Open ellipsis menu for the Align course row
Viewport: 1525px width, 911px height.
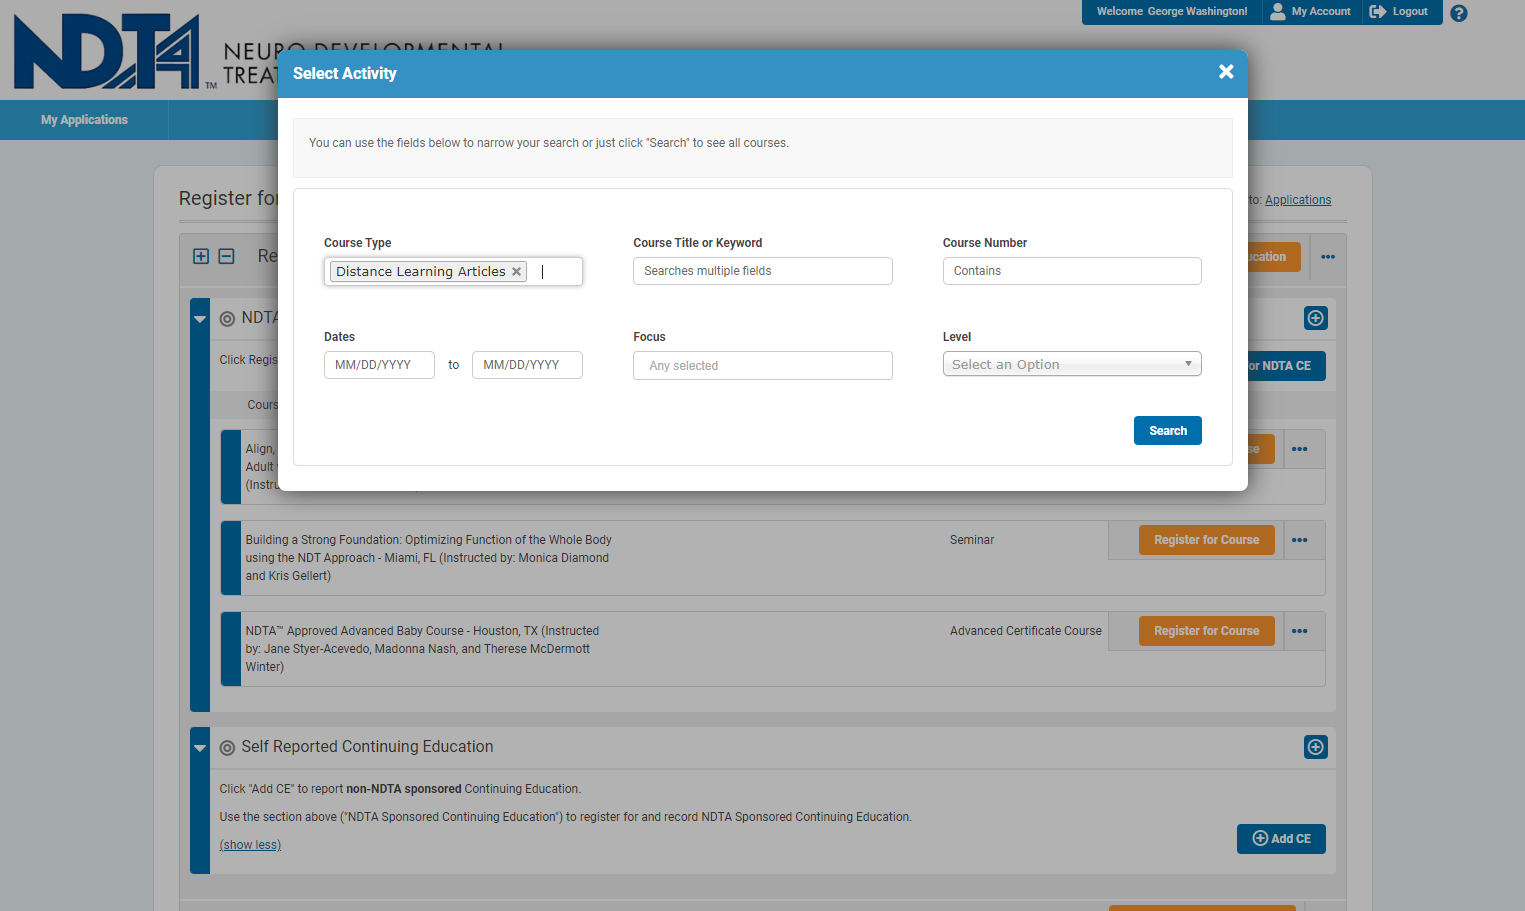coord(1300,449)
